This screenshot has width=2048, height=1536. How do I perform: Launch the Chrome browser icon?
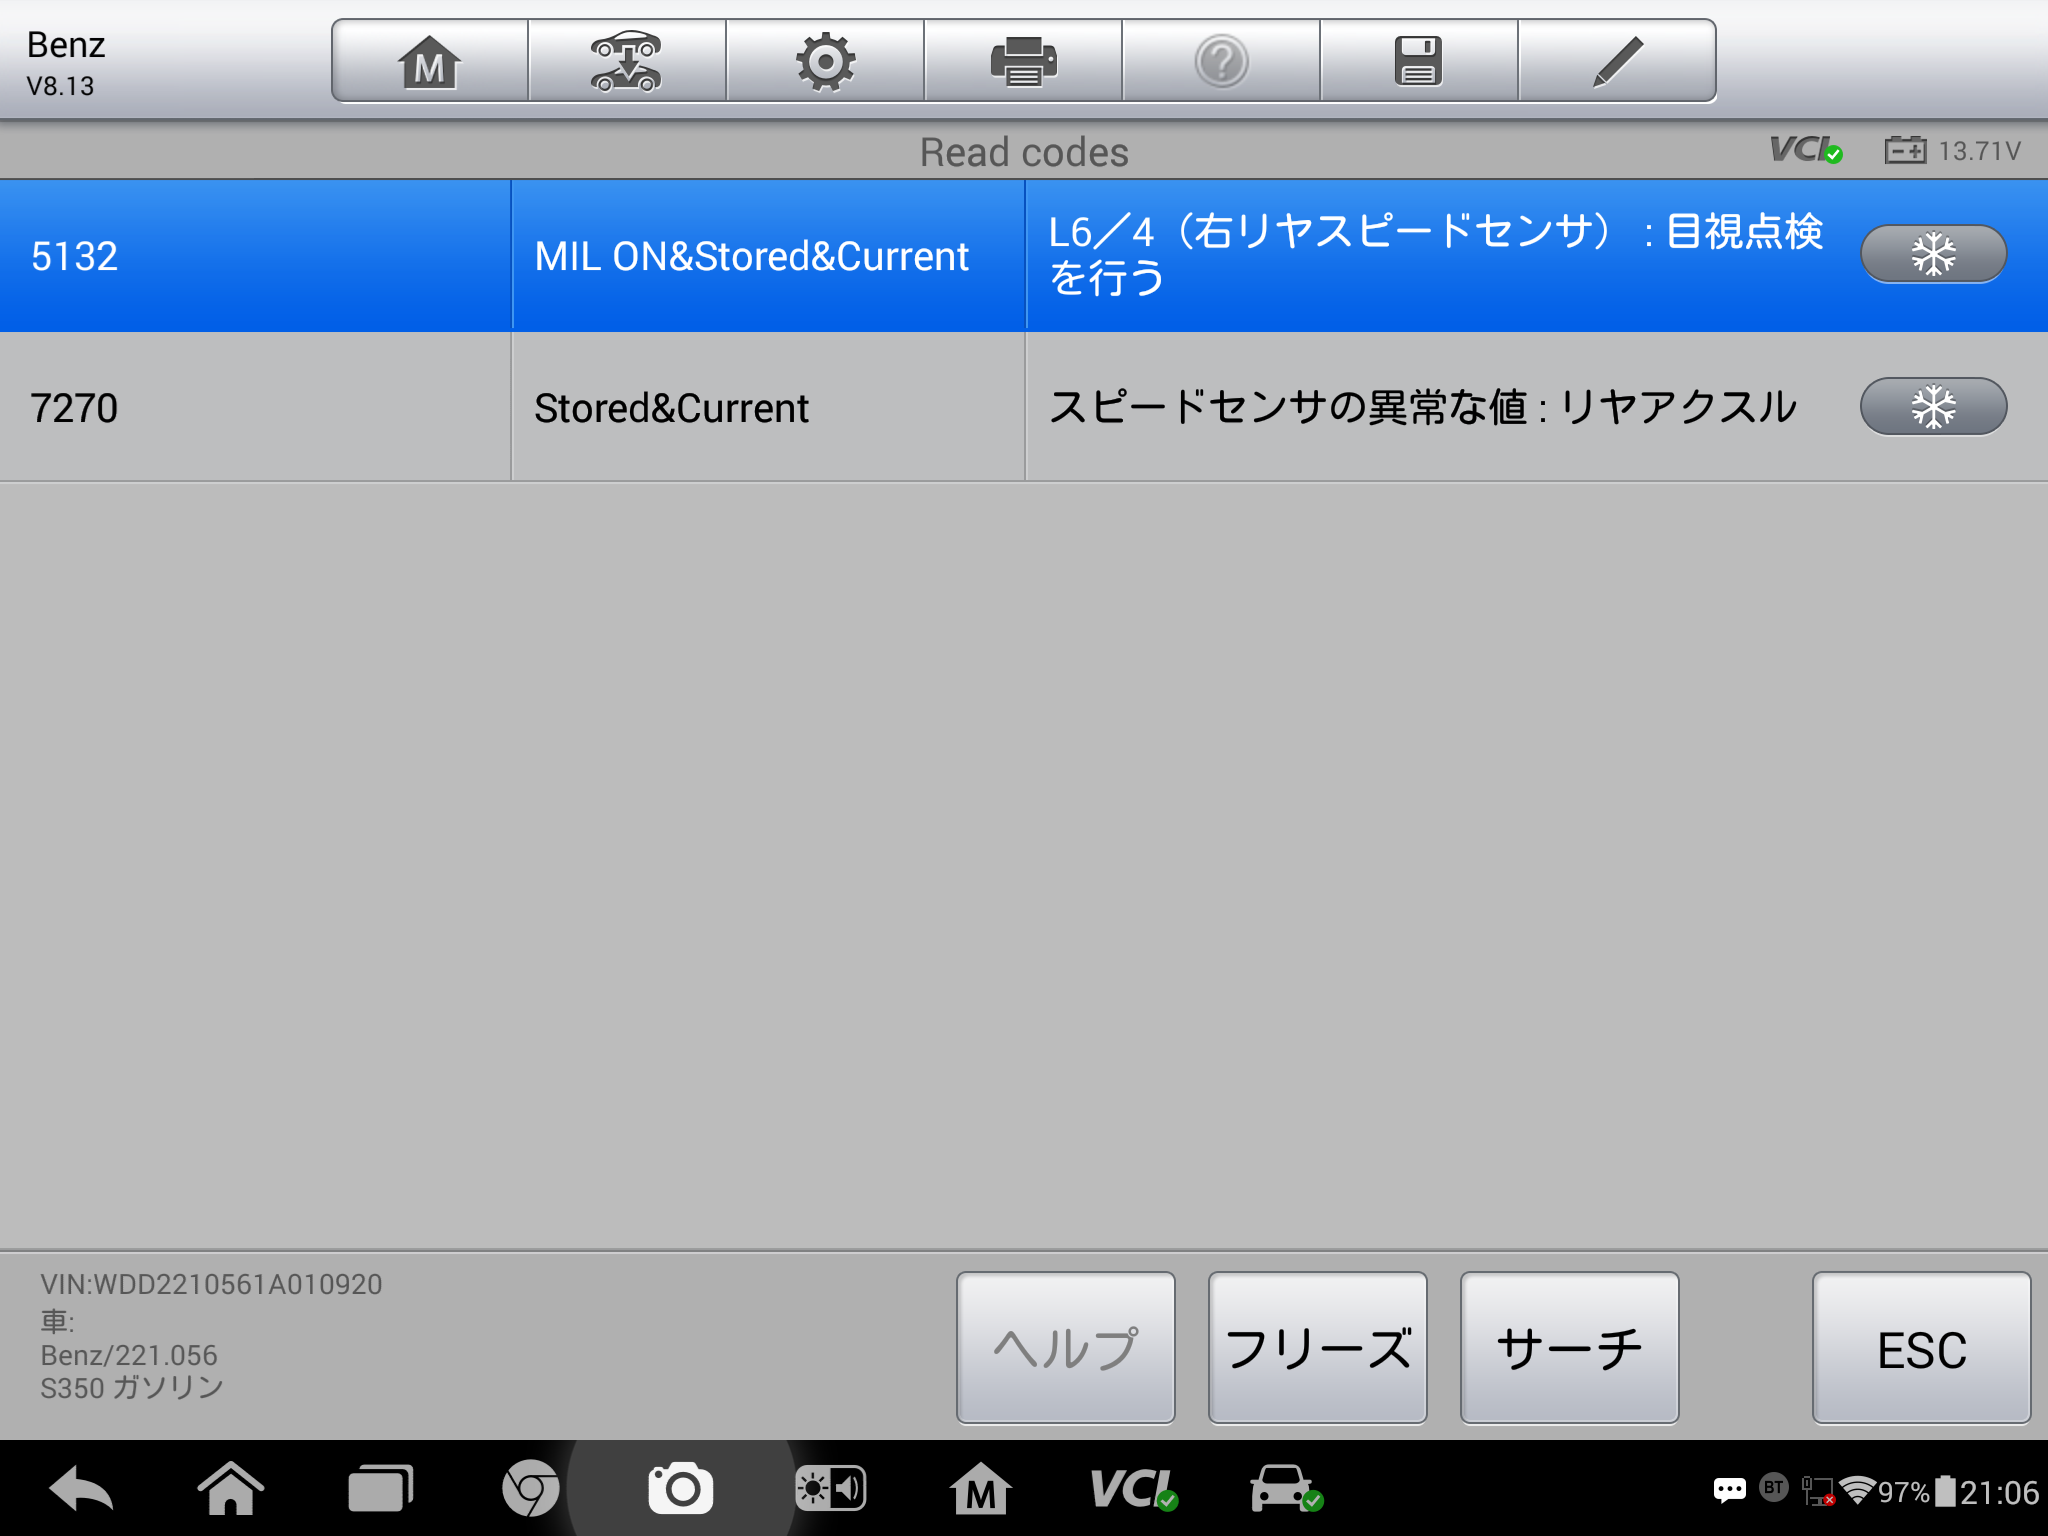pos(530,1490)
